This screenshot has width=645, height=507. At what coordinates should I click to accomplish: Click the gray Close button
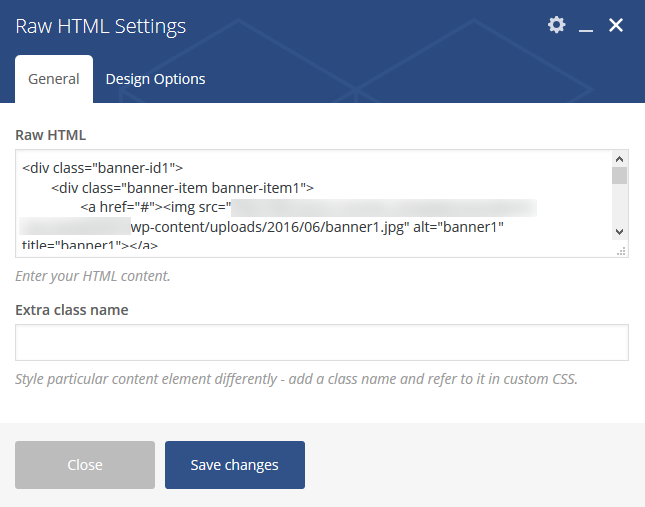pos(85,465)
